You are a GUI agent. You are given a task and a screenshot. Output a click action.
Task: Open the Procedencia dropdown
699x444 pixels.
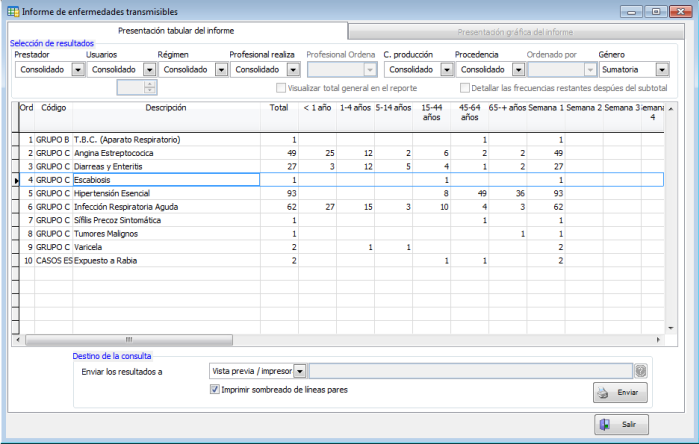point(518,70)
